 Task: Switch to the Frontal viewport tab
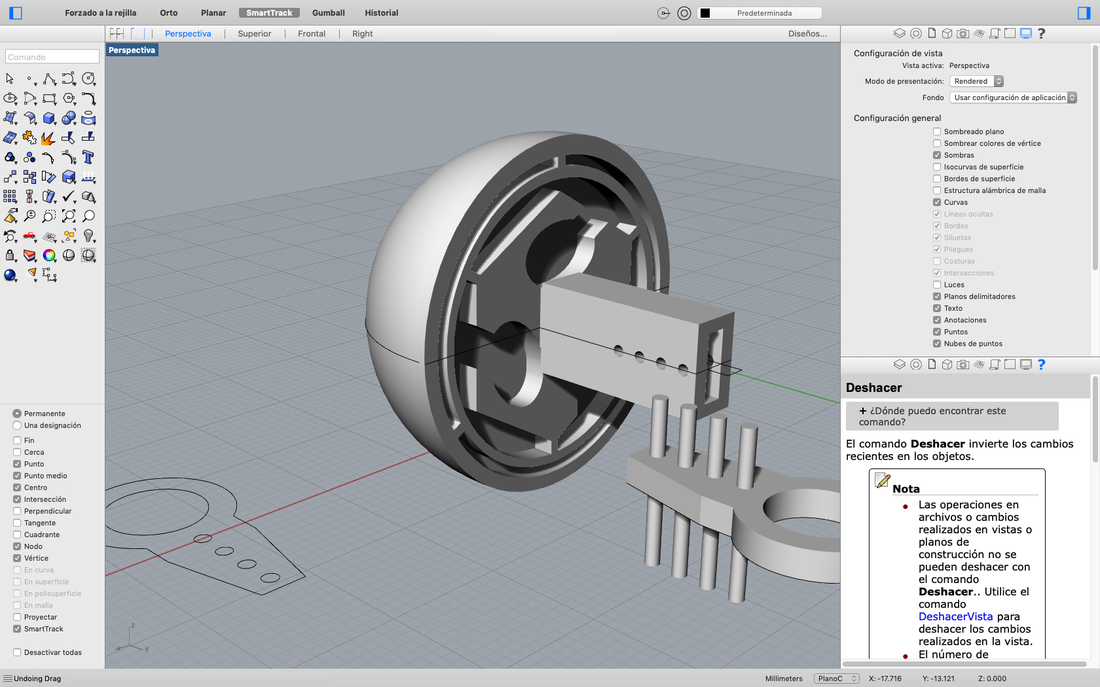[311, 34]
